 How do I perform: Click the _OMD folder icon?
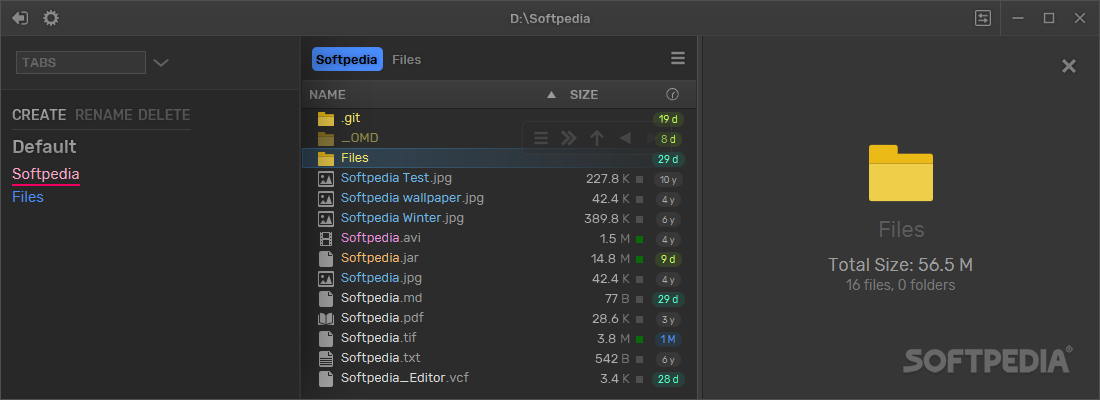[x=326, y=138]
